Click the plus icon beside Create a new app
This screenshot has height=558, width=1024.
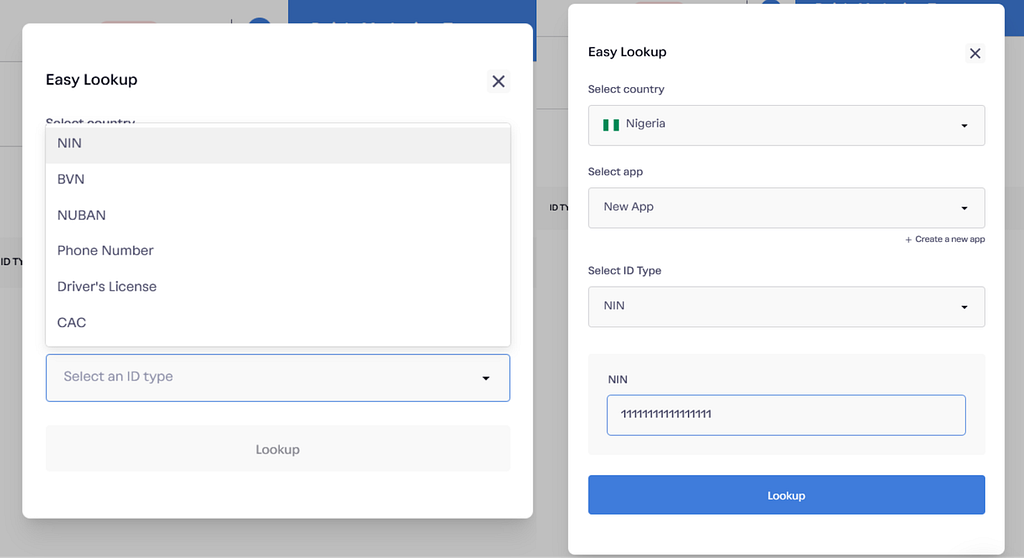pyautogui.click(x=908, y=240)
